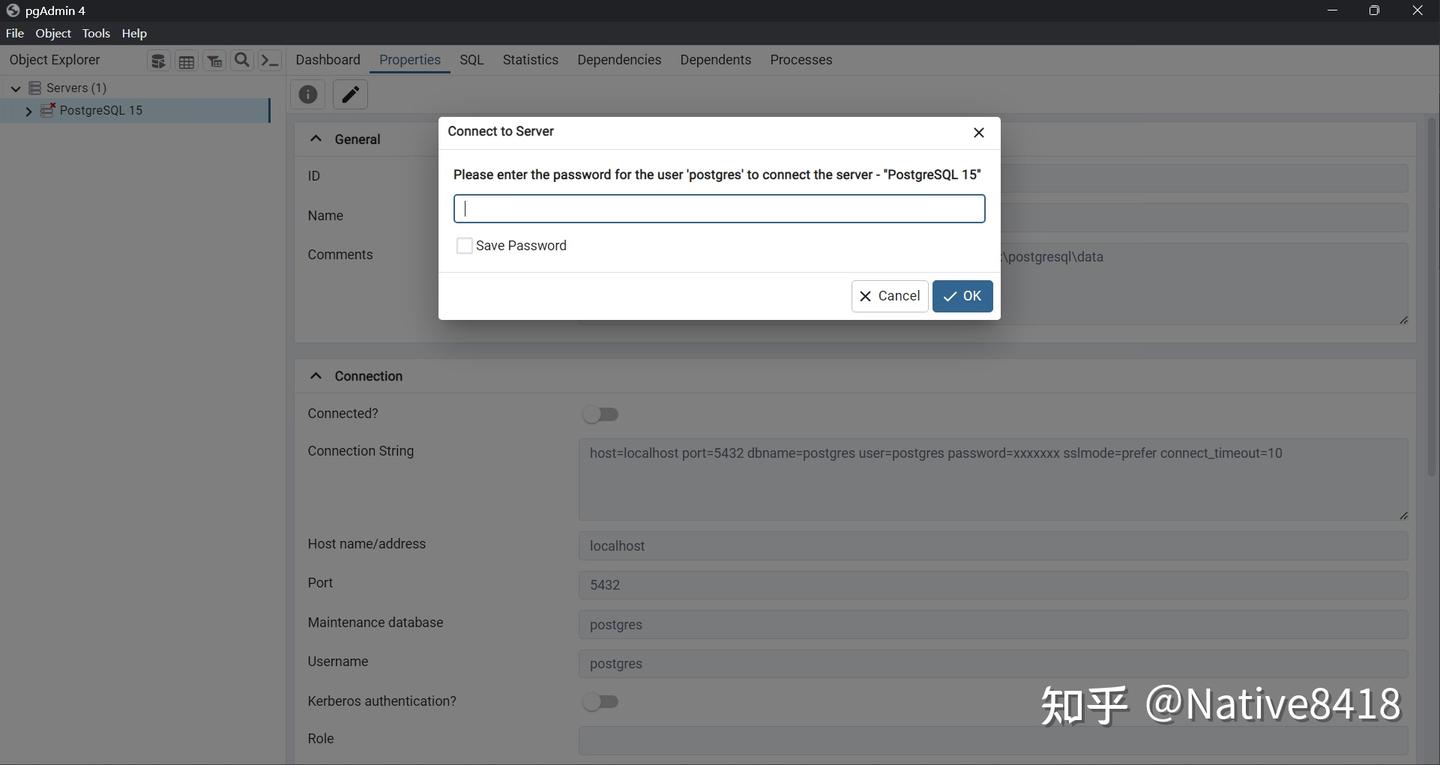Click the password input field
The width and height of the screenshot is (1440, 765).
click(719, 209)
